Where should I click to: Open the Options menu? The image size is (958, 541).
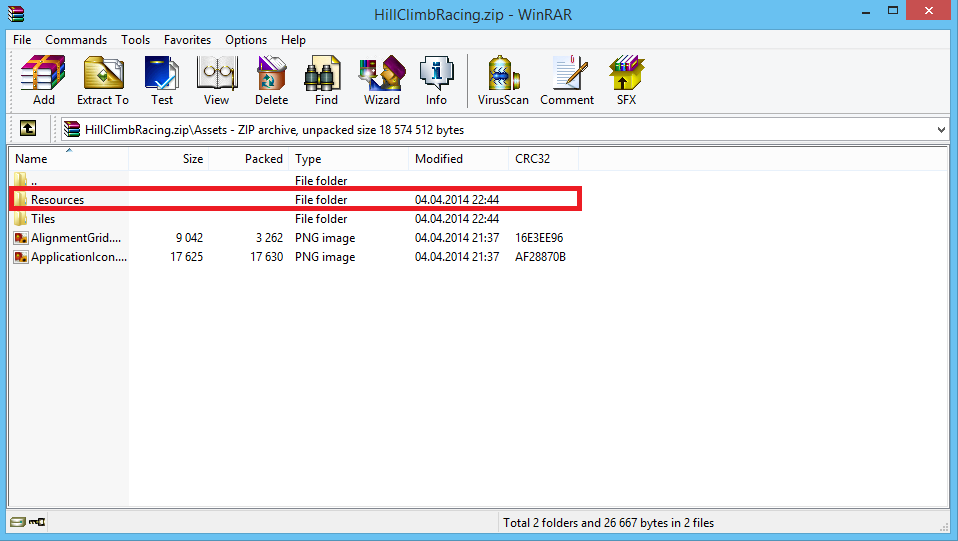(x=246, y=40)
